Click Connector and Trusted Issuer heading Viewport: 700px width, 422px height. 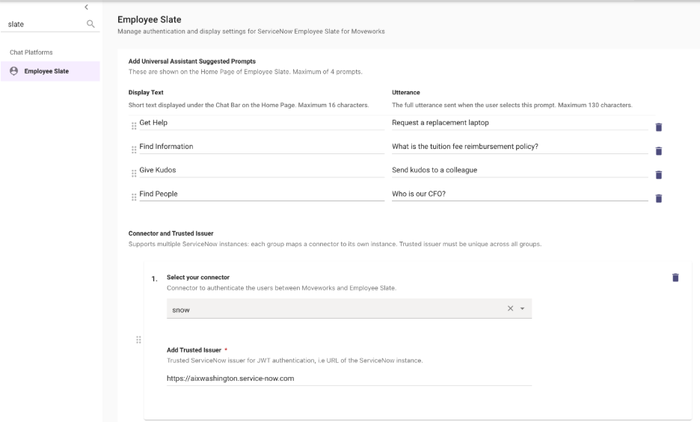(x=171, y=233)
